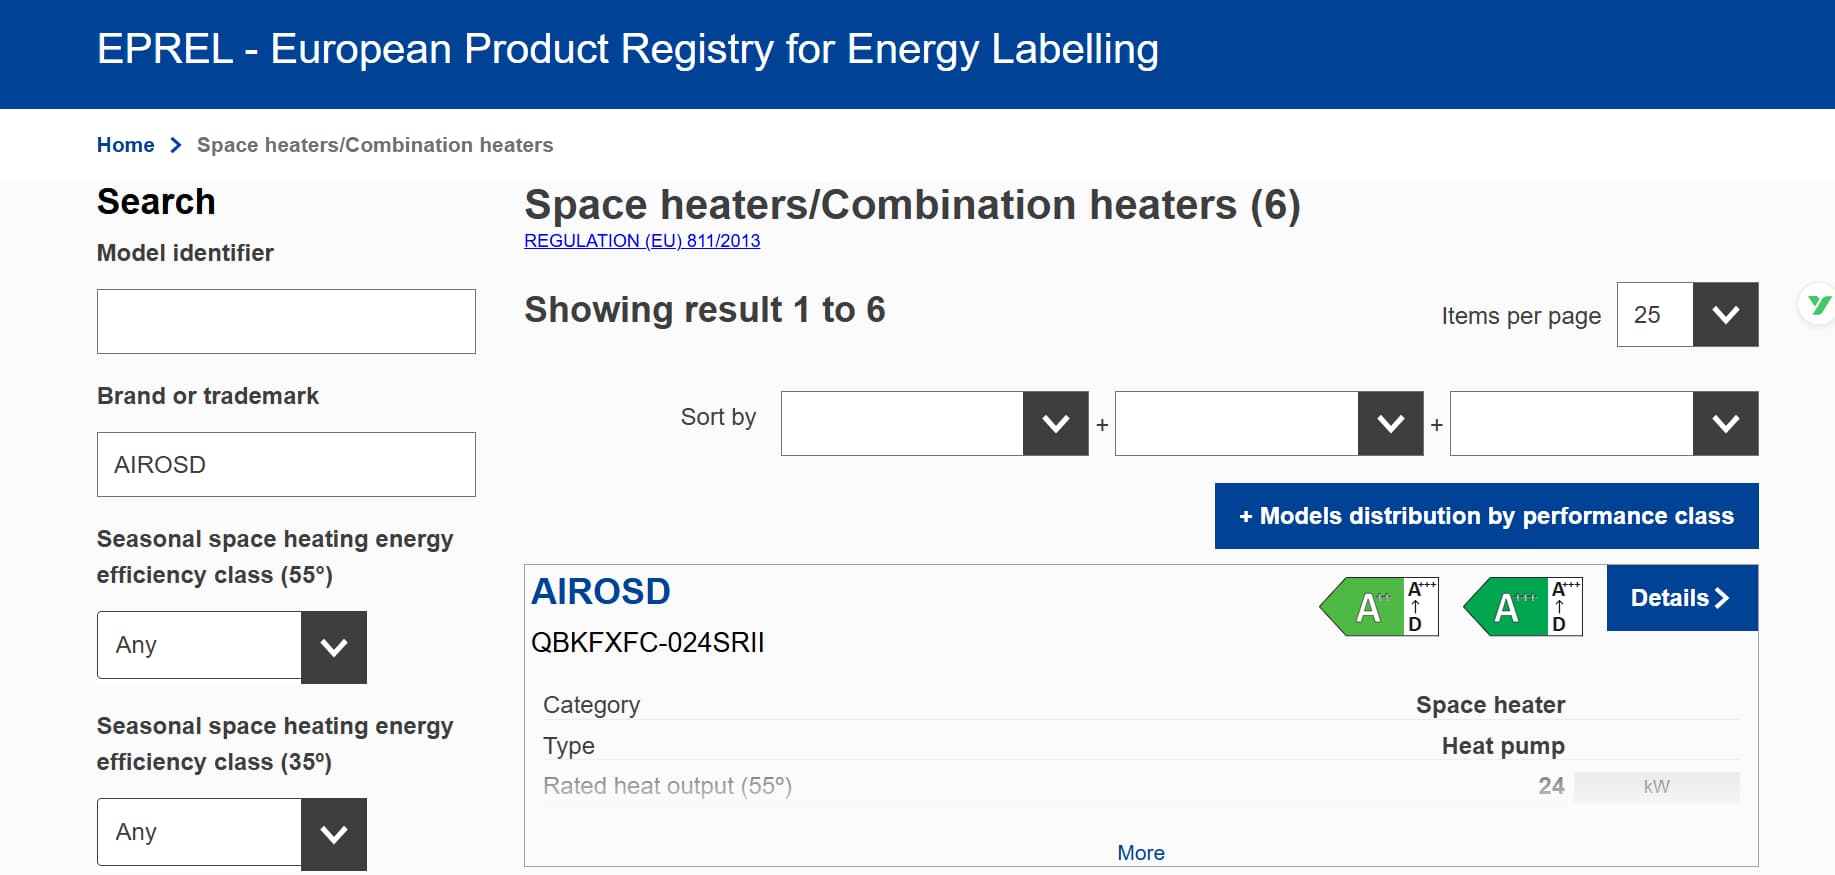Open the Items per page dropdown arrow
Viewport: 1835px width, 875px height.
click(1725, 315)
